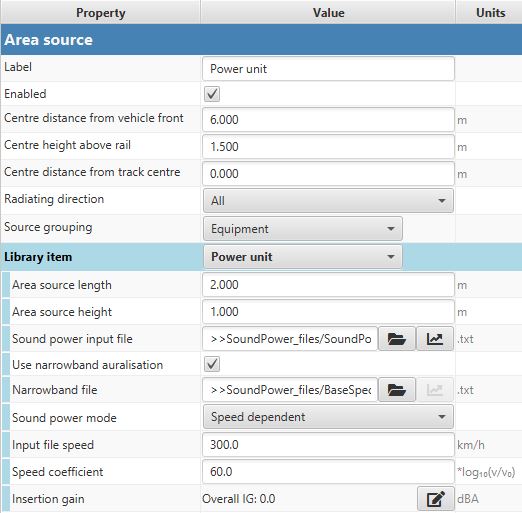This screenshot has height=513, width=522.
Task: Click the Speed coefficient input field
Action: point(328,472)
